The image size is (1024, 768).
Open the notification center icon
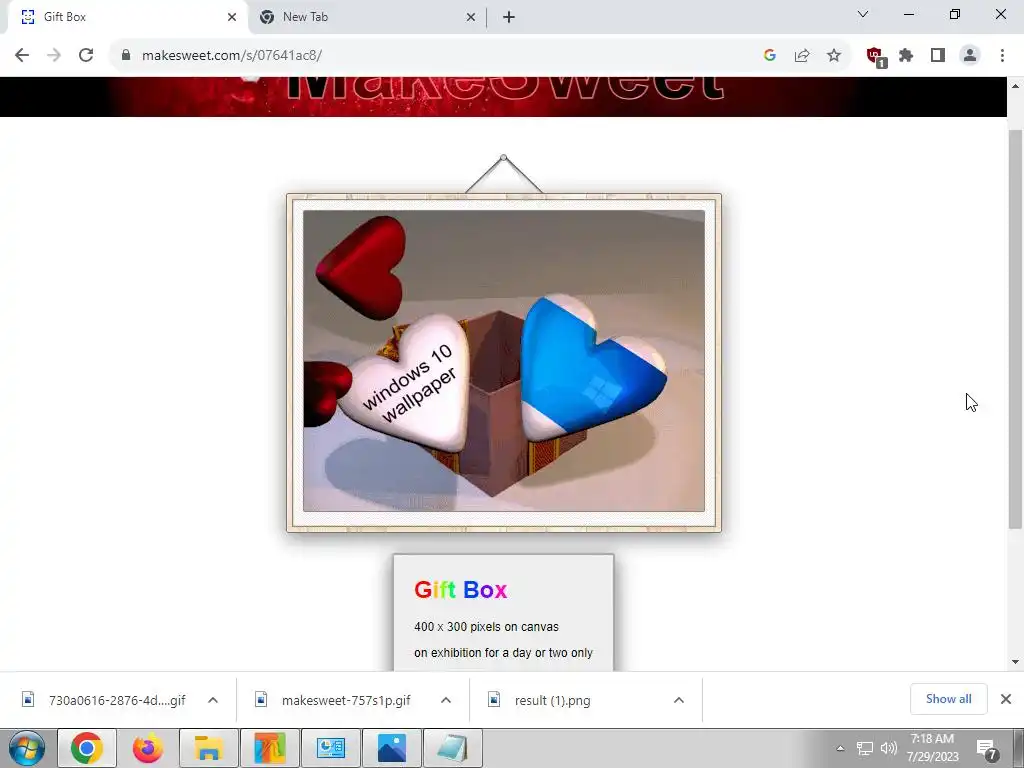(987, 749)
